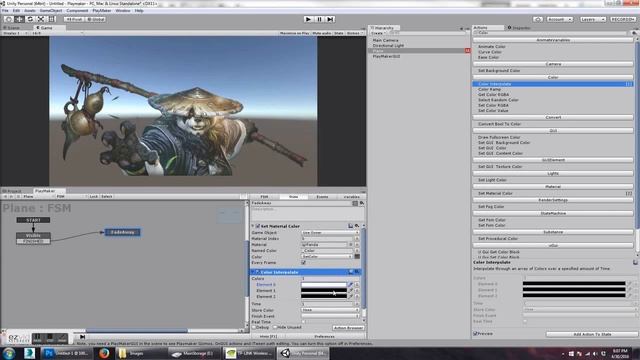Click the Hints [F1] button
The width and height of the screenshot is (640, 360).
coord(268,336)
